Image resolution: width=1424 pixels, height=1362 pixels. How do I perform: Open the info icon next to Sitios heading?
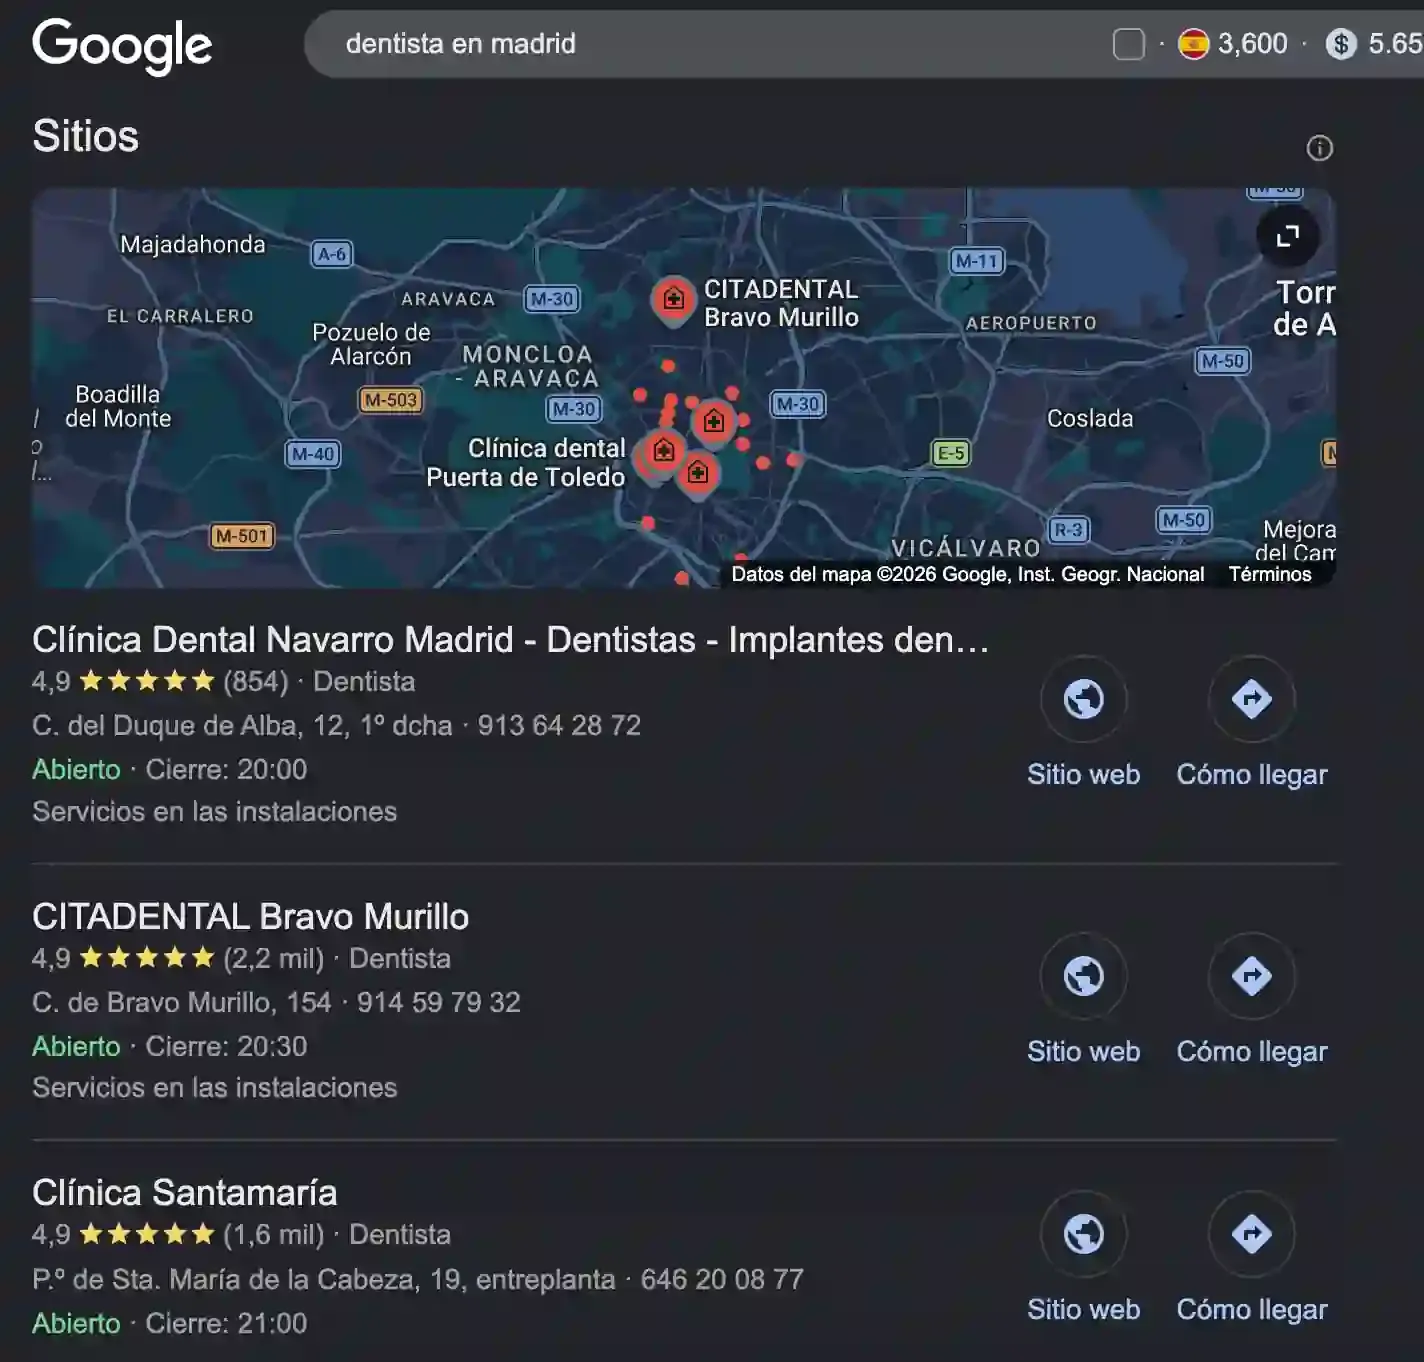point(1320,147)
